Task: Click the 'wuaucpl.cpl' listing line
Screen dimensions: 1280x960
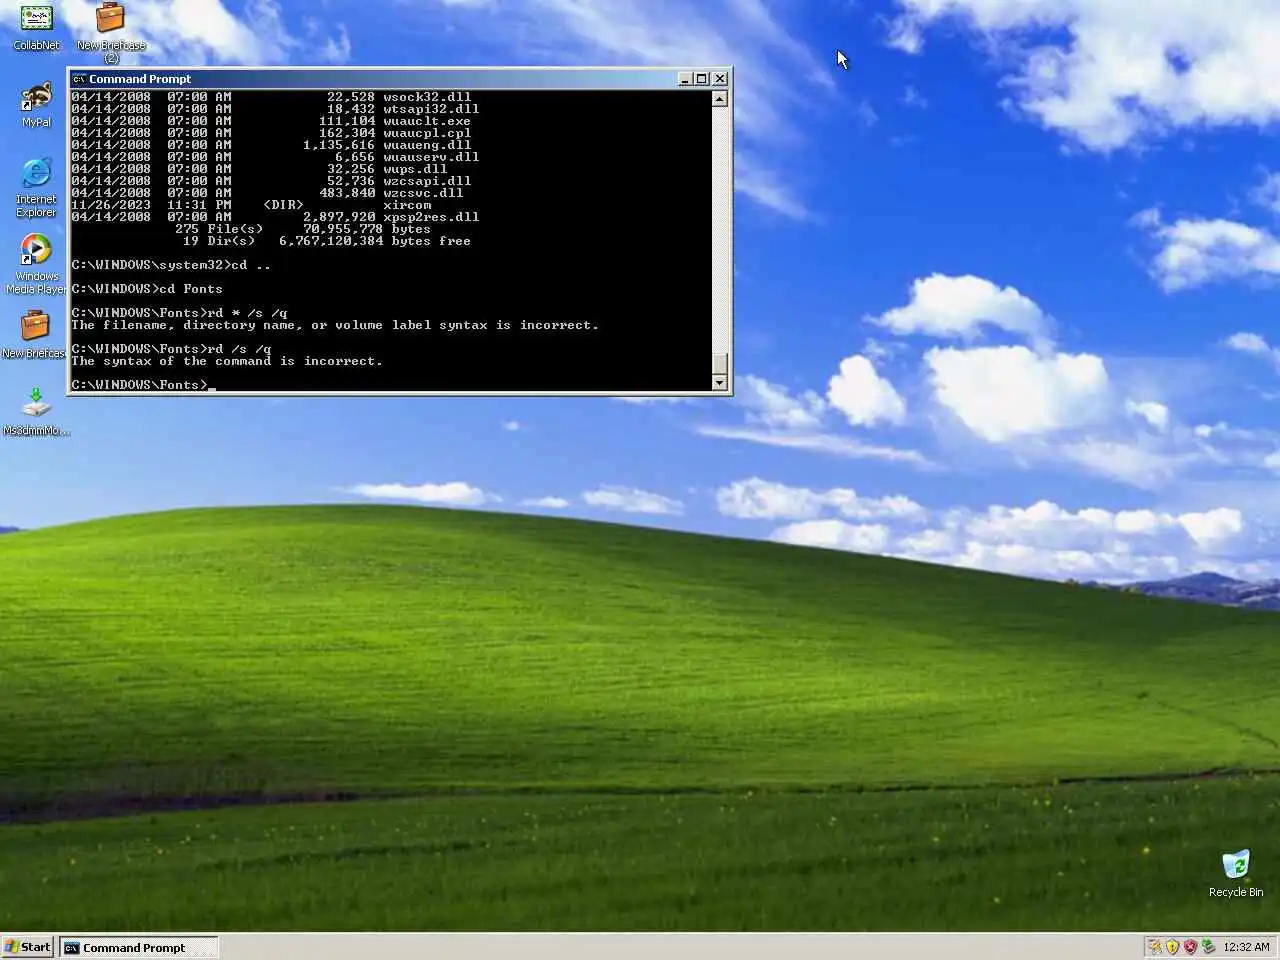Action: click(x=271, y=133)
